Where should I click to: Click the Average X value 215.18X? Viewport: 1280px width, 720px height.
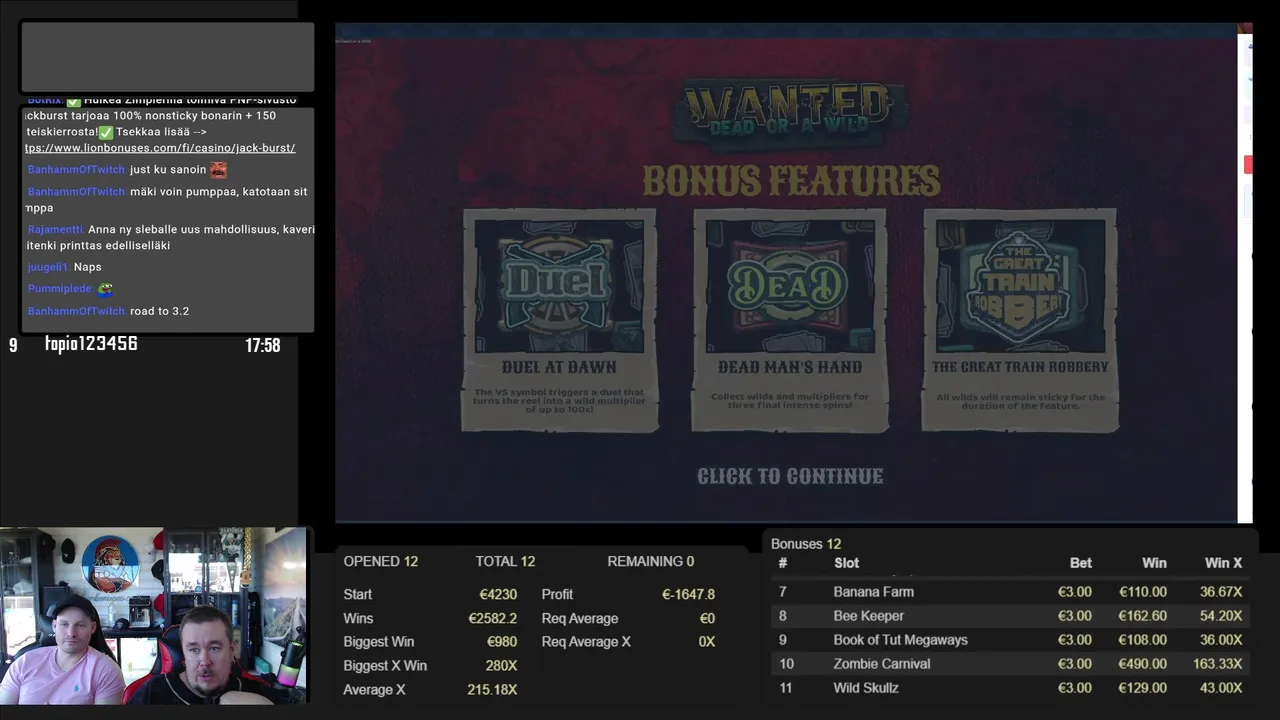pos(492,690)
